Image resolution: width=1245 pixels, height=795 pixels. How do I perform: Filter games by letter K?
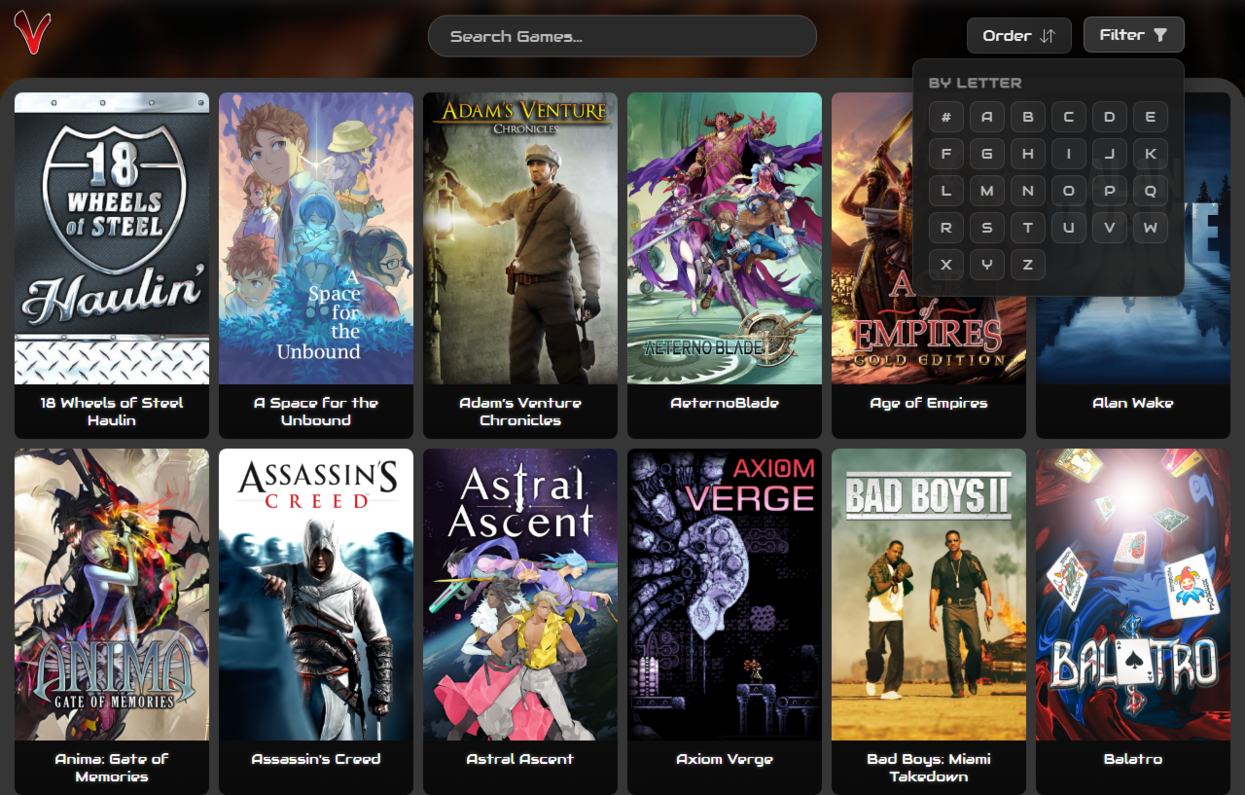tap(1151, 154)
